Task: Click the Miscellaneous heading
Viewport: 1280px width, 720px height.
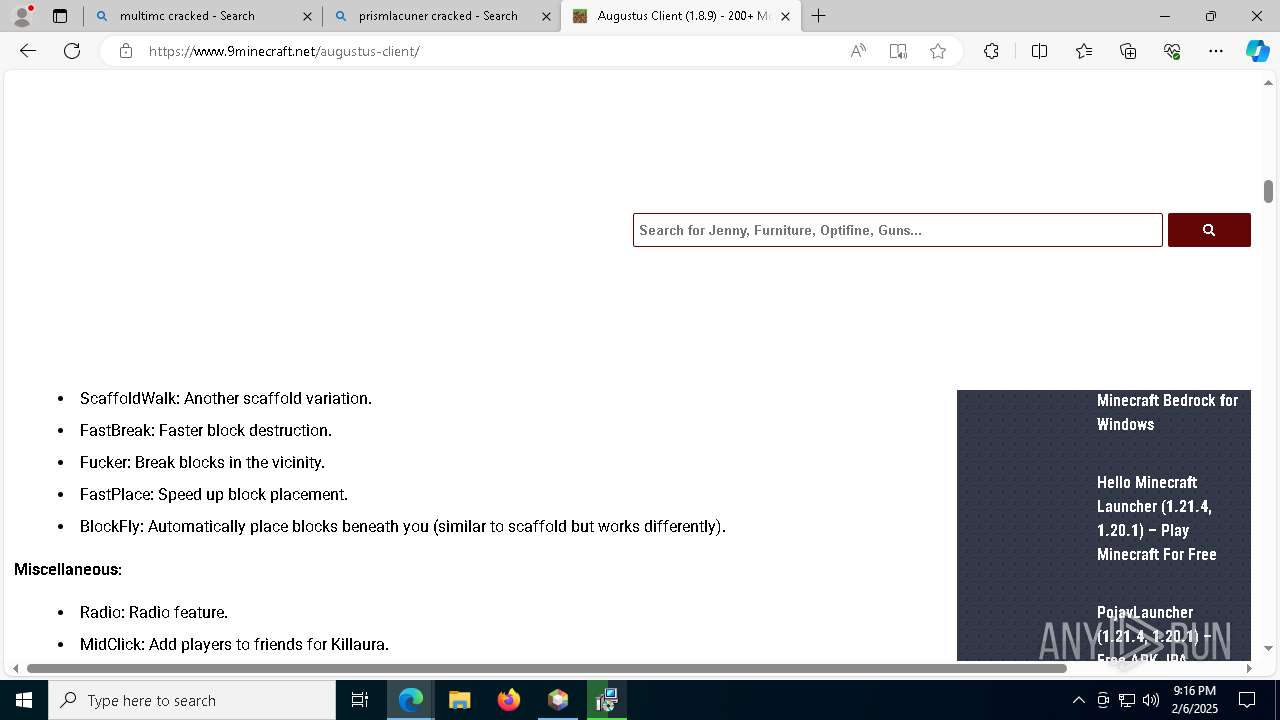Action: click(x=68, y=569)
